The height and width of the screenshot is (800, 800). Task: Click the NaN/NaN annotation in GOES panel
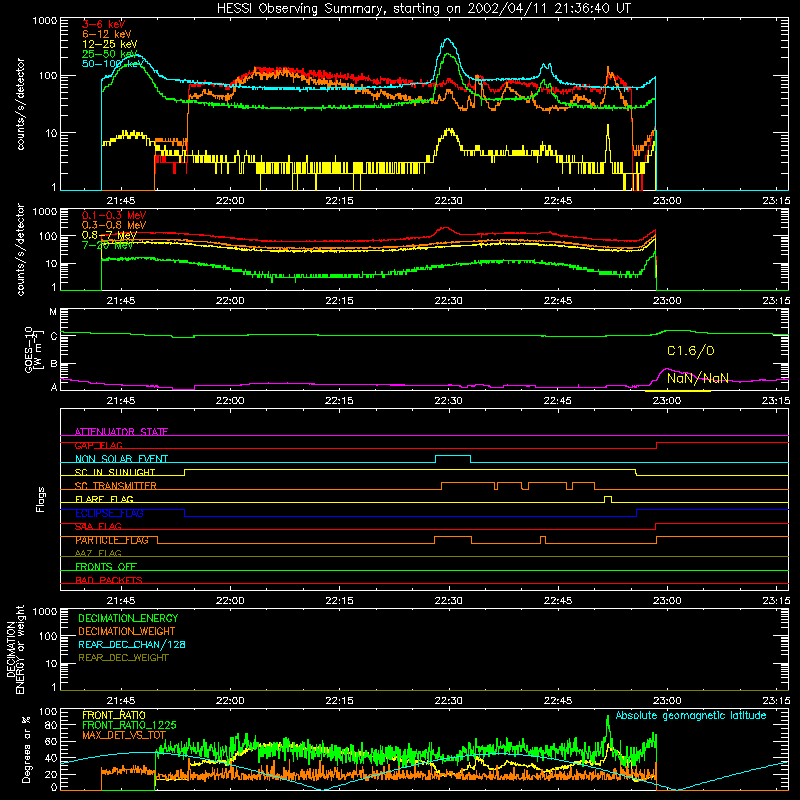click(x=697, y=378)
